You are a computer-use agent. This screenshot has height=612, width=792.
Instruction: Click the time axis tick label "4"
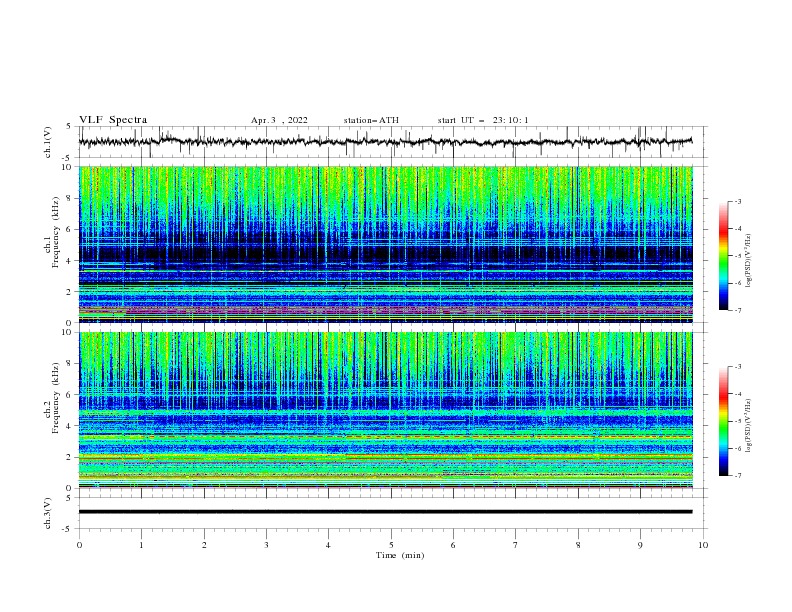point(328,545)
